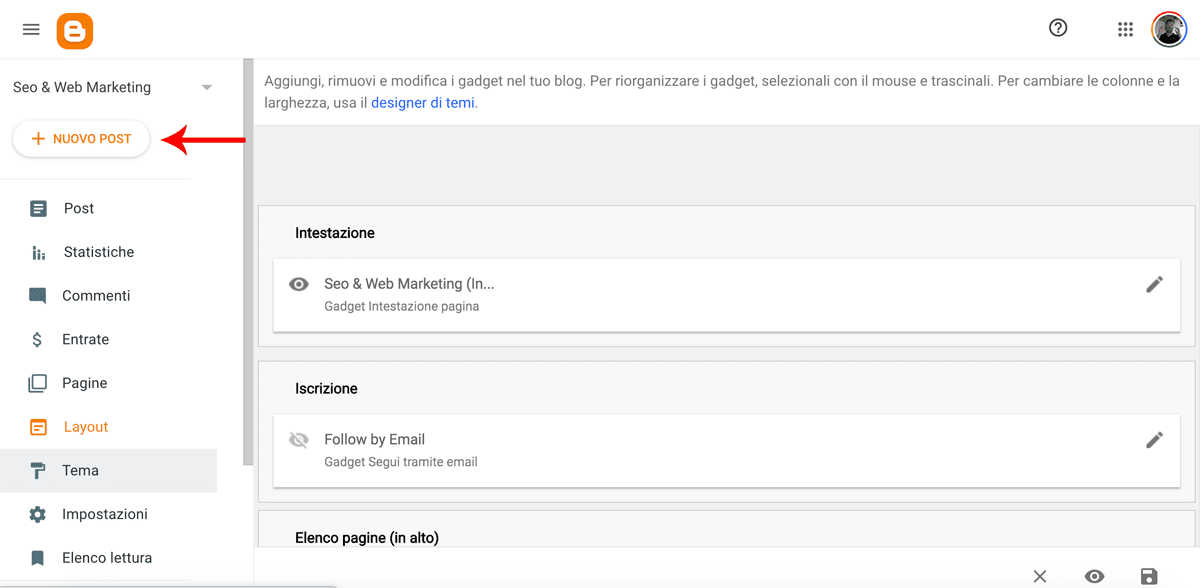Click the Impostazioni gear icon

pyautogui.click(x=38, y=514)
